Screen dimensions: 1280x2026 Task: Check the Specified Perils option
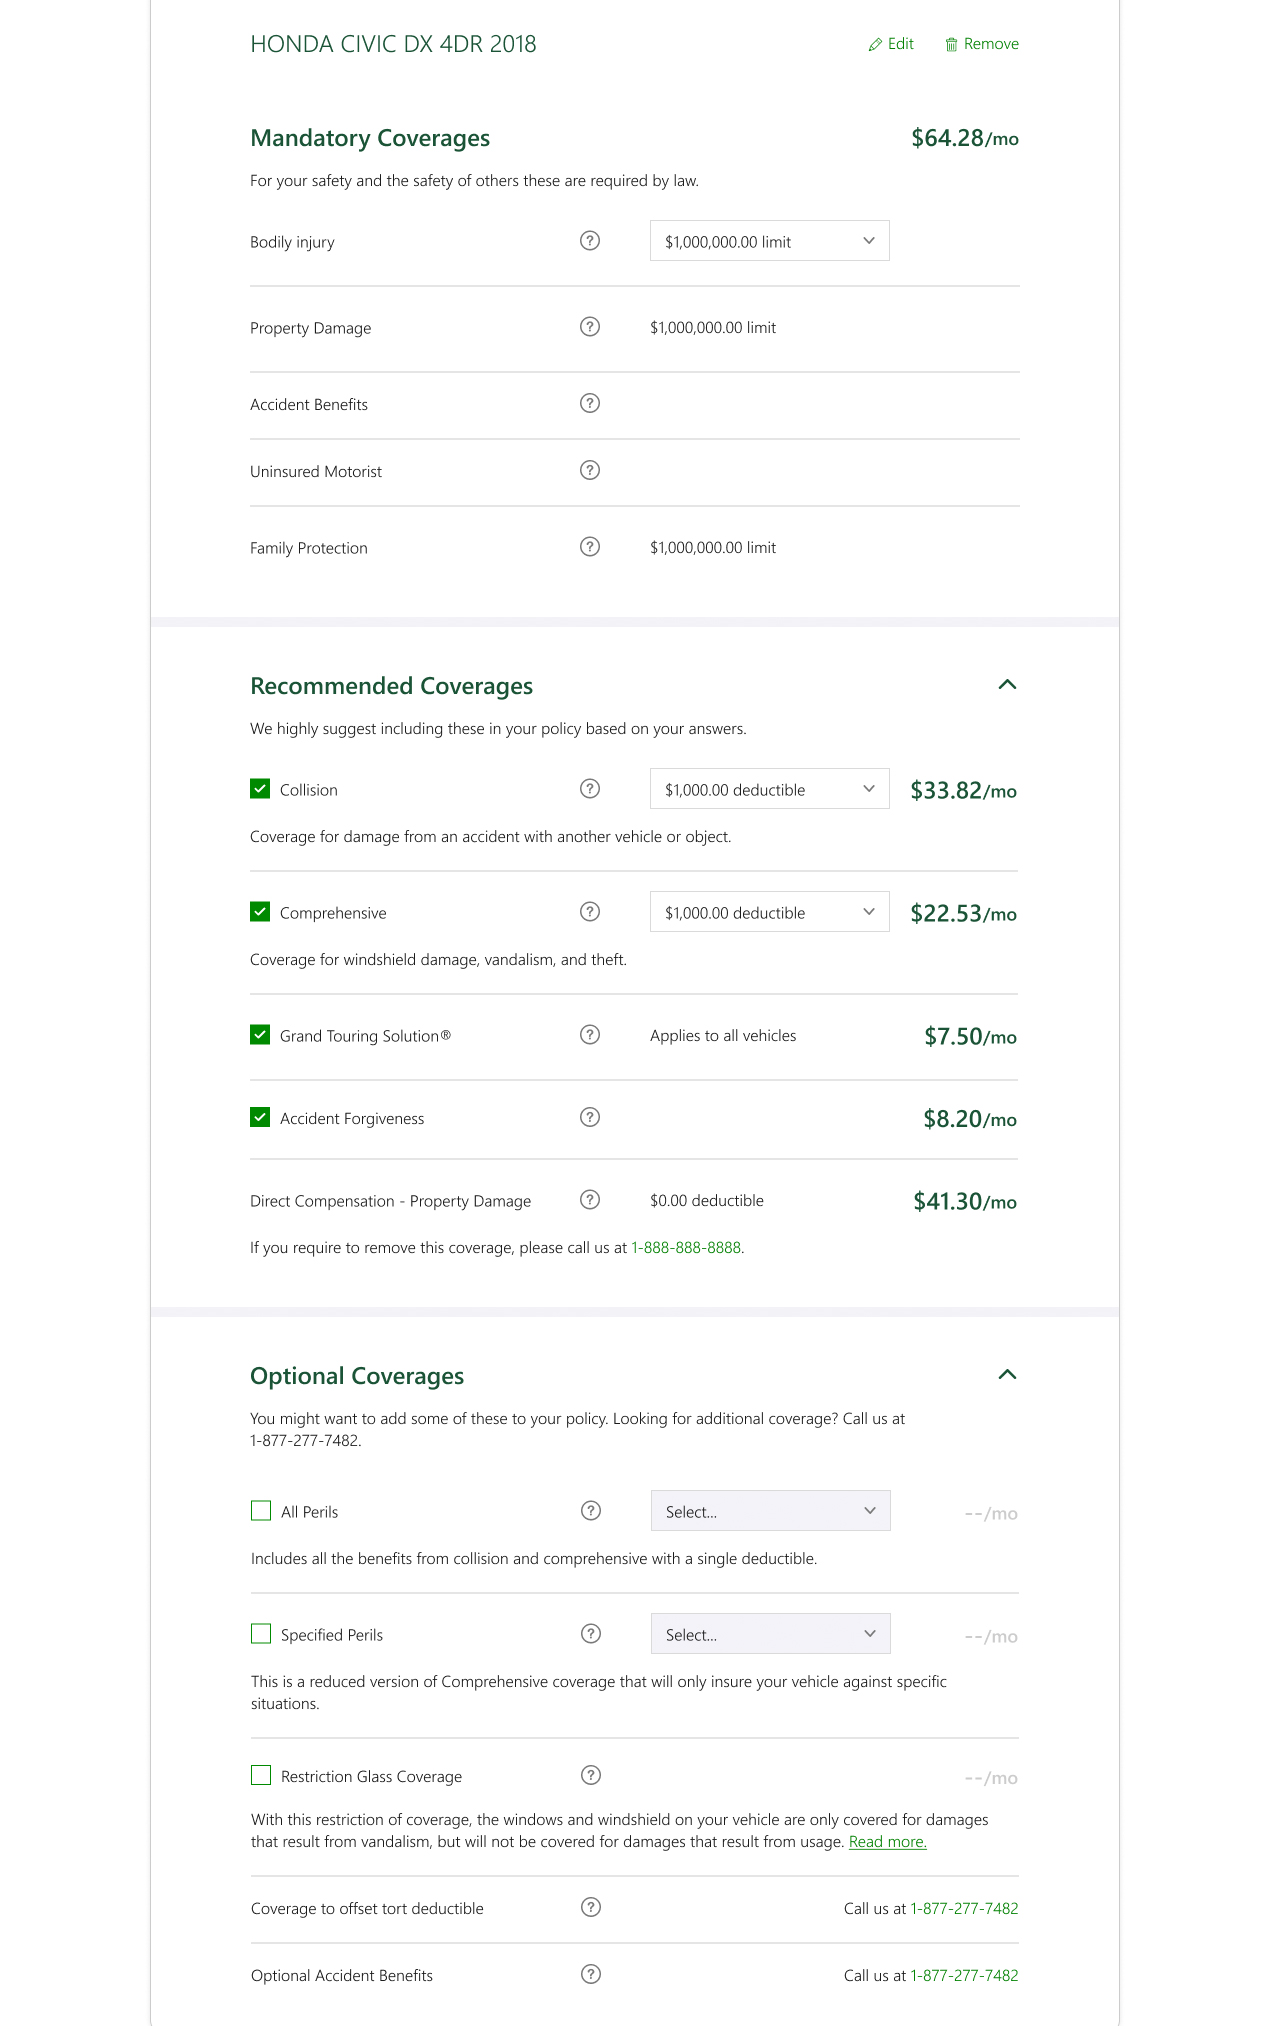[261, 1634]
